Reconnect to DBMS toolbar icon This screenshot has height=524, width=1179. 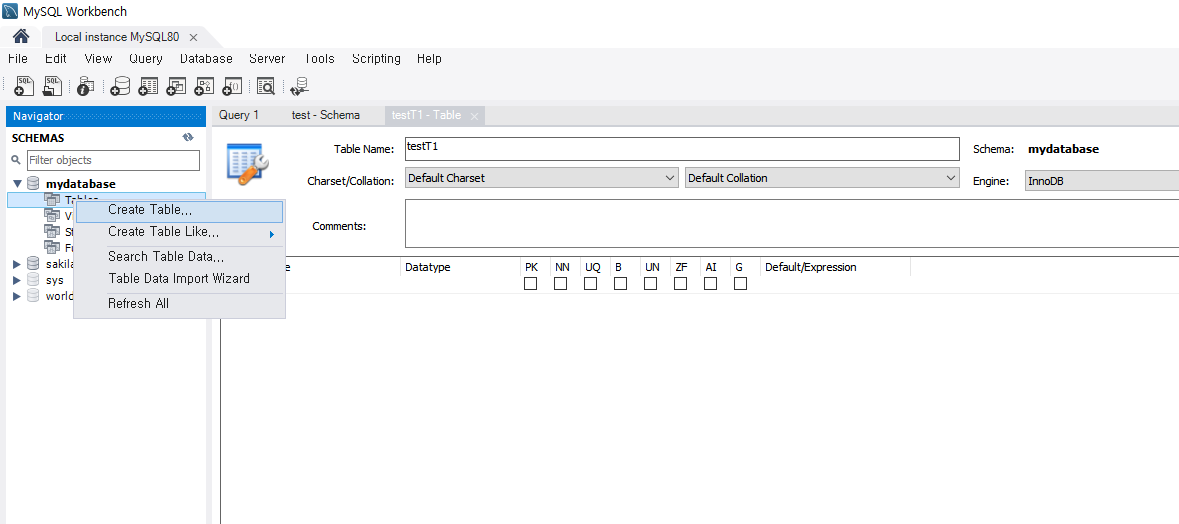[x=300, y=86]
